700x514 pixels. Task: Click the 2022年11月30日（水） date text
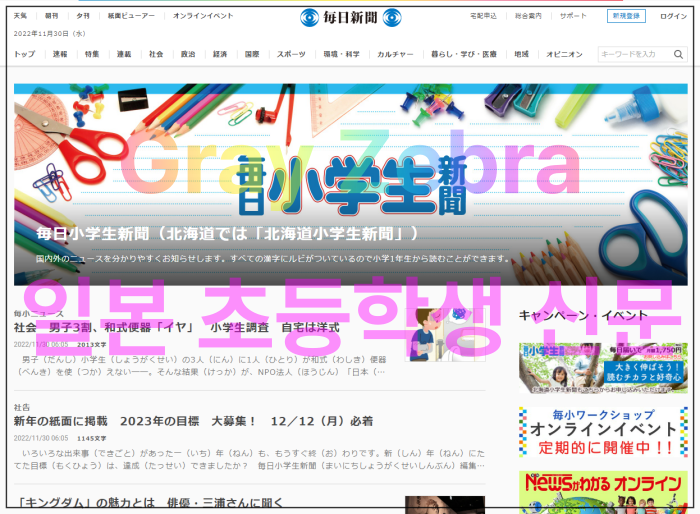49,33
